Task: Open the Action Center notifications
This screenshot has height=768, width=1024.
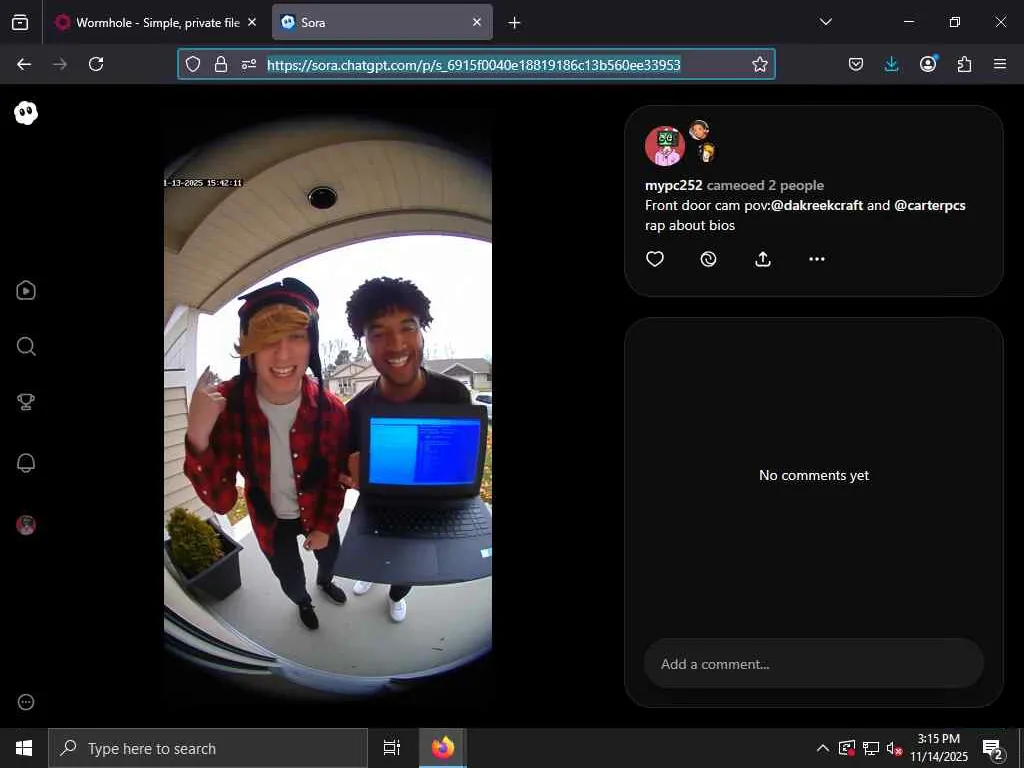Action: [993, 748]
